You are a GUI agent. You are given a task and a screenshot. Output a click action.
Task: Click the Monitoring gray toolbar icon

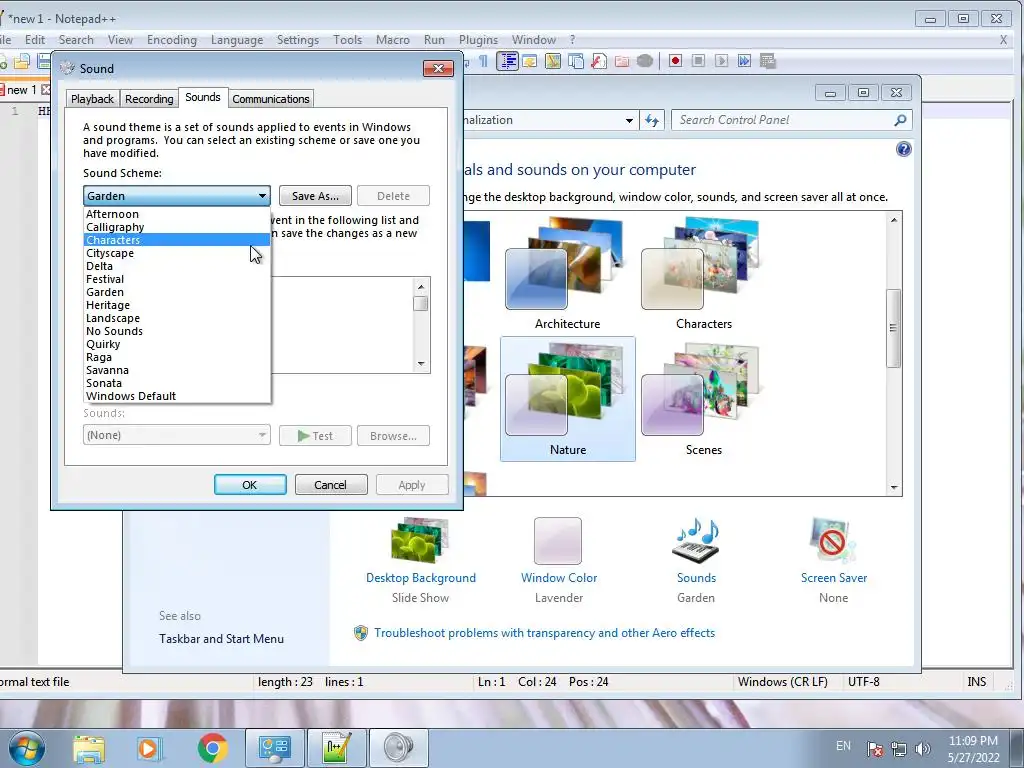(645, 61)
